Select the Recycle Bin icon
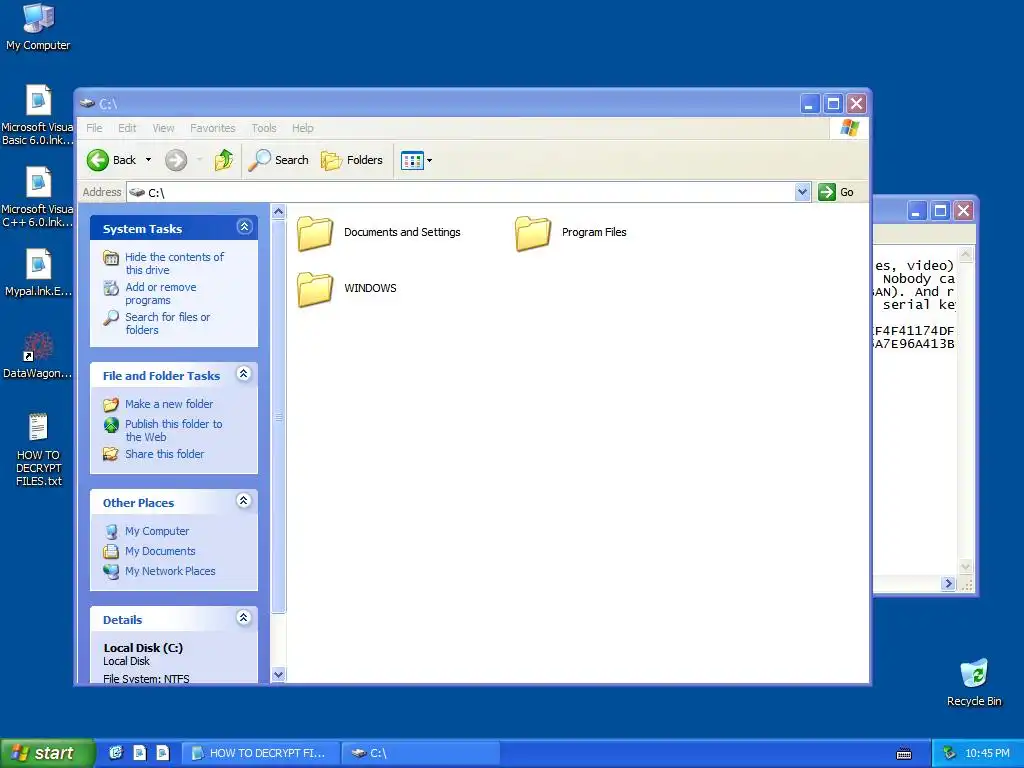Screen dimensions: 1024x768 point(974,683)
